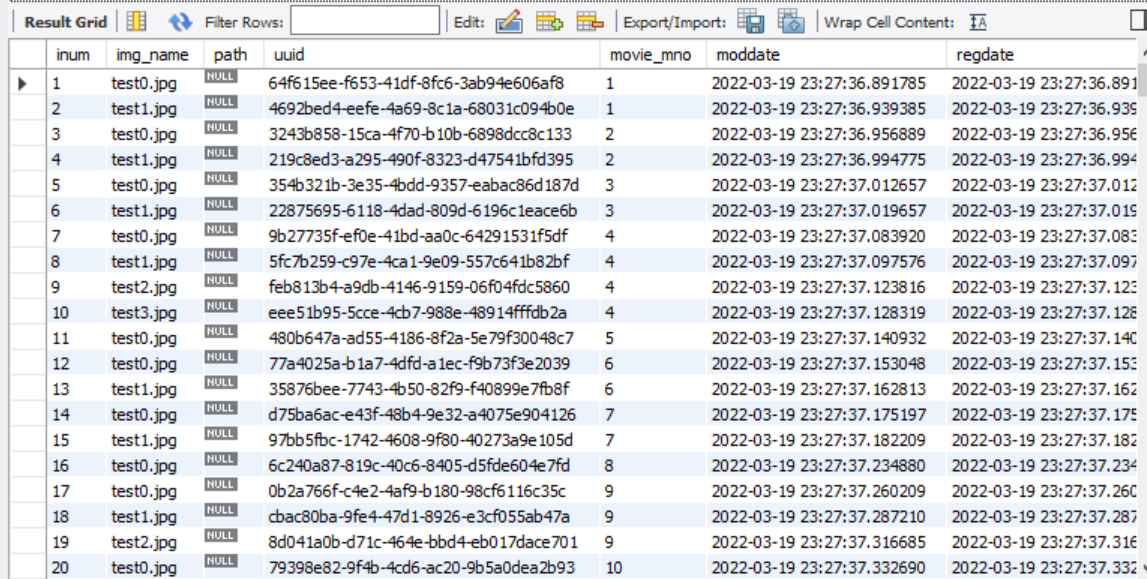Click uuid cell 219c8ed3-a295-490f-8323-d47541bfd395
The image size is (1147, 579).
tap(432, 159)
